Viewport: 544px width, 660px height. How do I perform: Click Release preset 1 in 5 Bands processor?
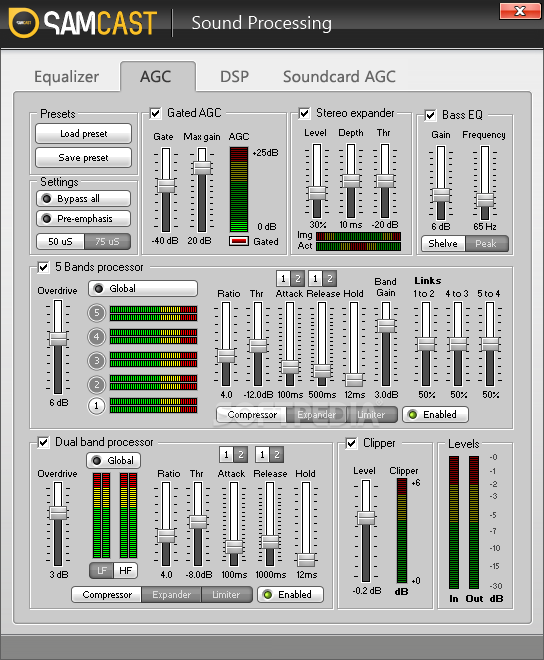pyautogui.click(x=315, y=279)
